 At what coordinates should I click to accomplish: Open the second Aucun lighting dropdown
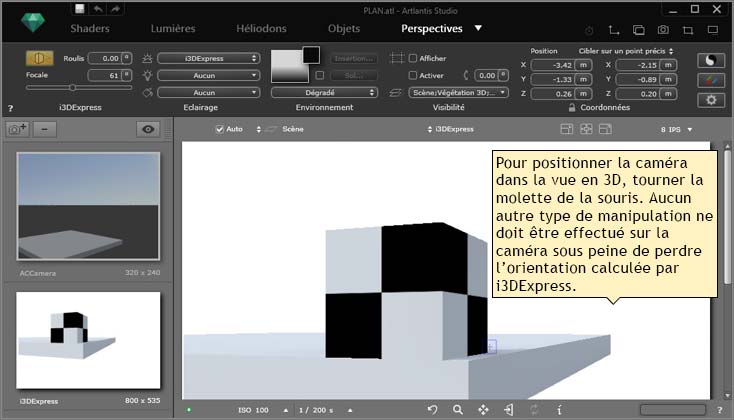click(x=208, y=92)
